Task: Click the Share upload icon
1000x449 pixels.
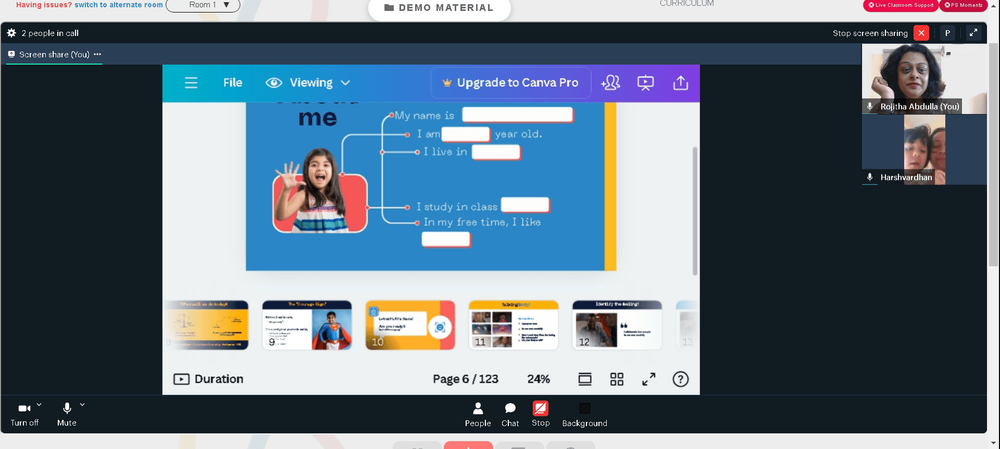Action: [x=680, y=83]
